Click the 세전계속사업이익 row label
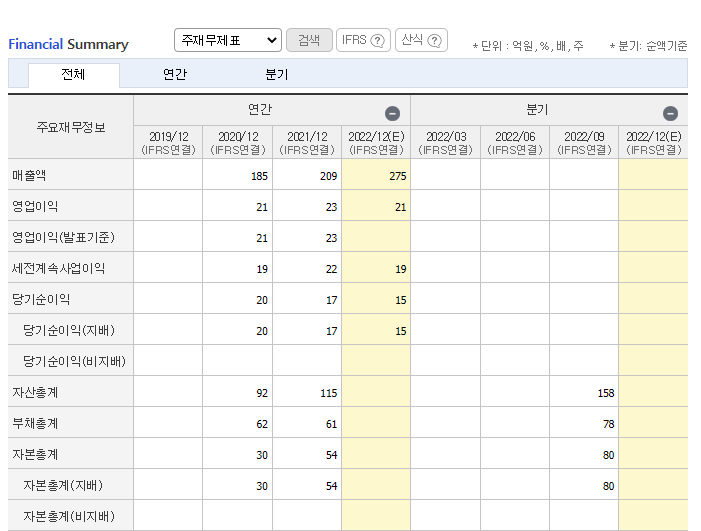The image size is (701, 531). point(59,268)
